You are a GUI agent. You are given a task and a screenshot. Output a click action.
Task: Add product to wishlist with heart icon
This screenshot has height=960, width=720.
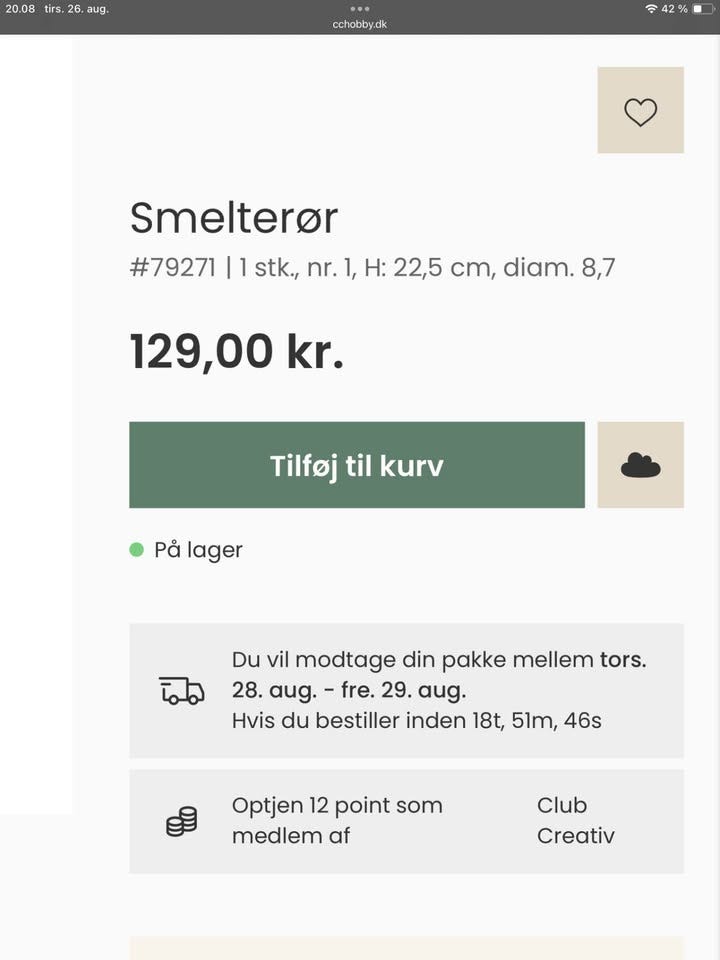point(640,111)
